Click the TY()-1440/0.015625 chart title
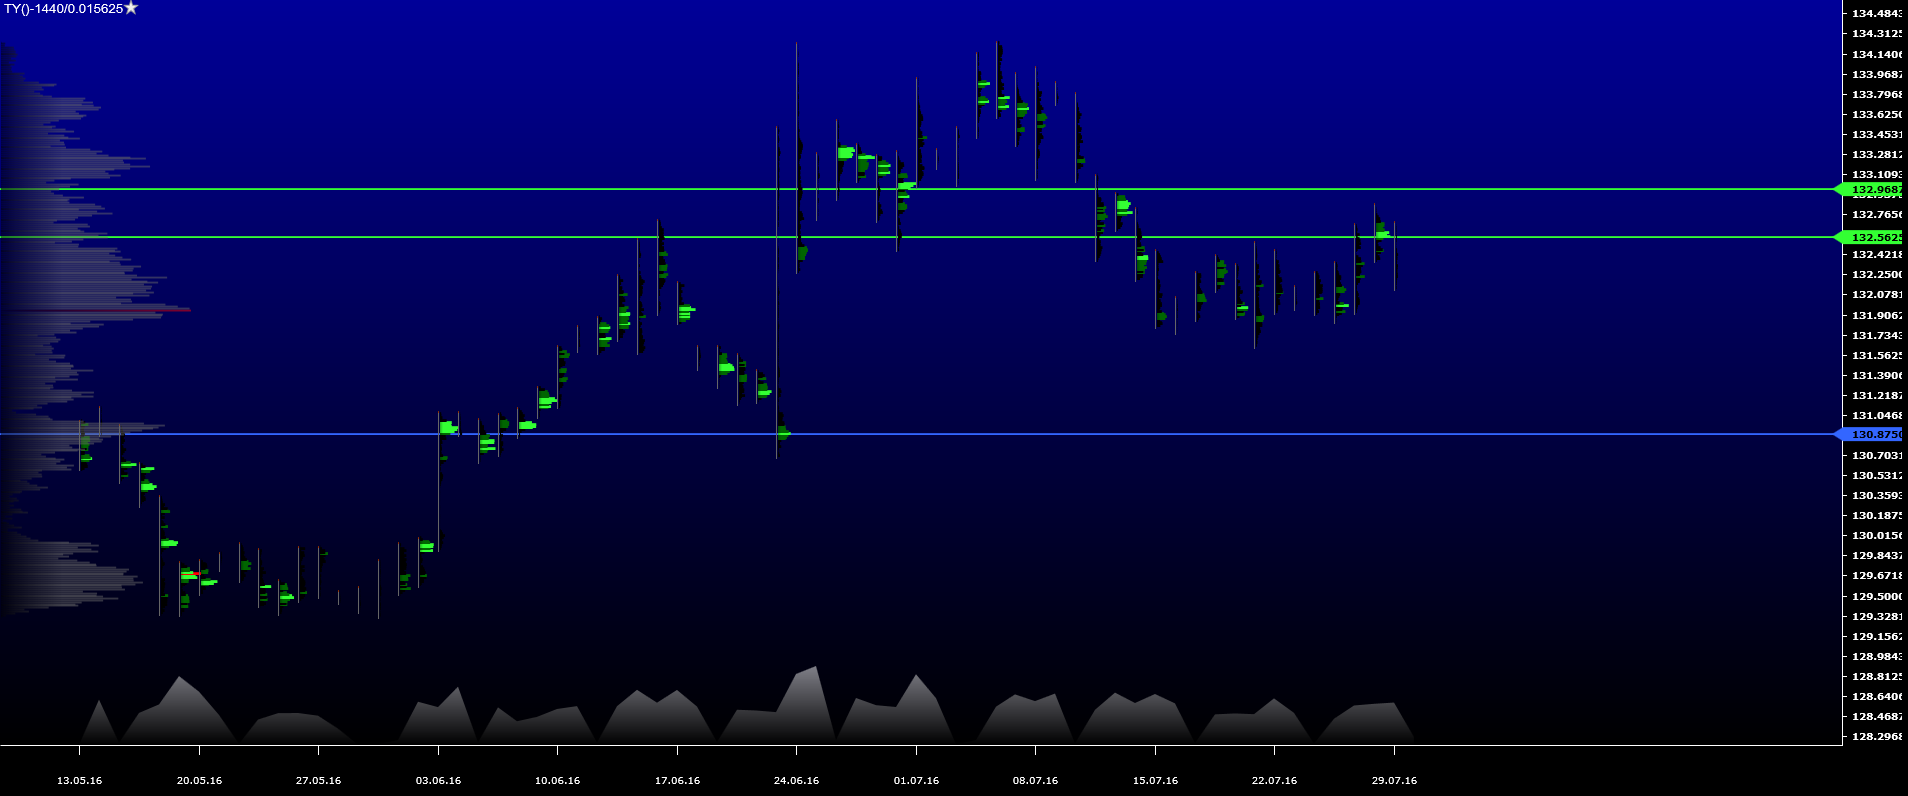 pyautogui.click(x=63, y=9)
